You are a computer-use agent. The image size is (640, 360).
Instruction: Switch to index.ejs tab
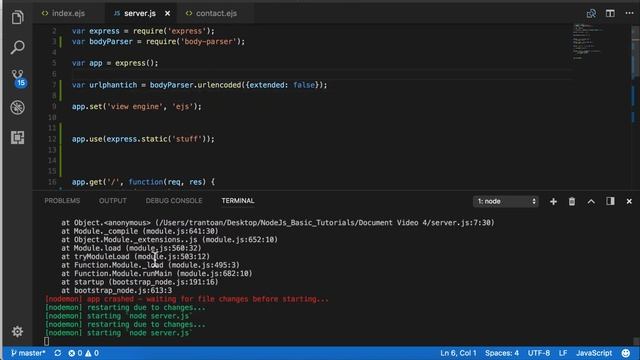(68, 13)
